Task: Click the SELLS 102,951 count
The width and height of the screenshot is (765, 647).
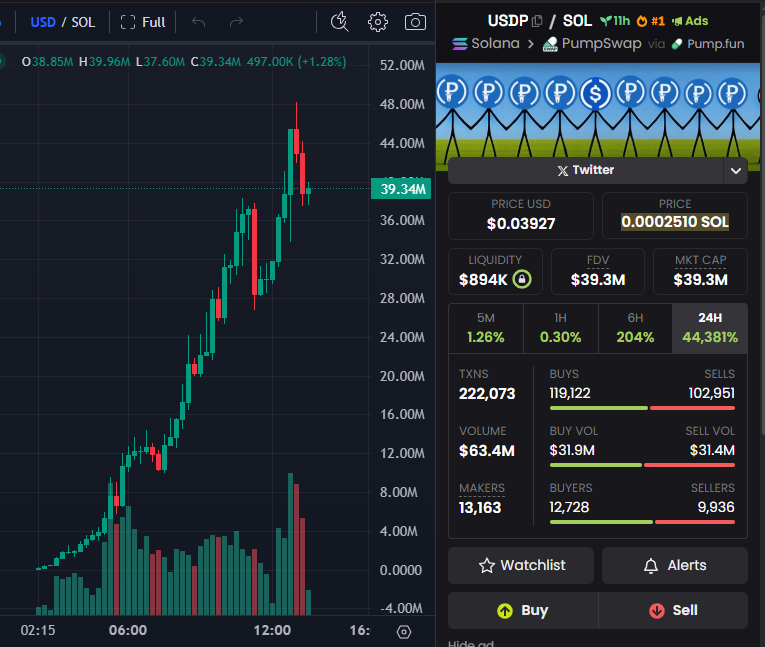Action: 711,393
